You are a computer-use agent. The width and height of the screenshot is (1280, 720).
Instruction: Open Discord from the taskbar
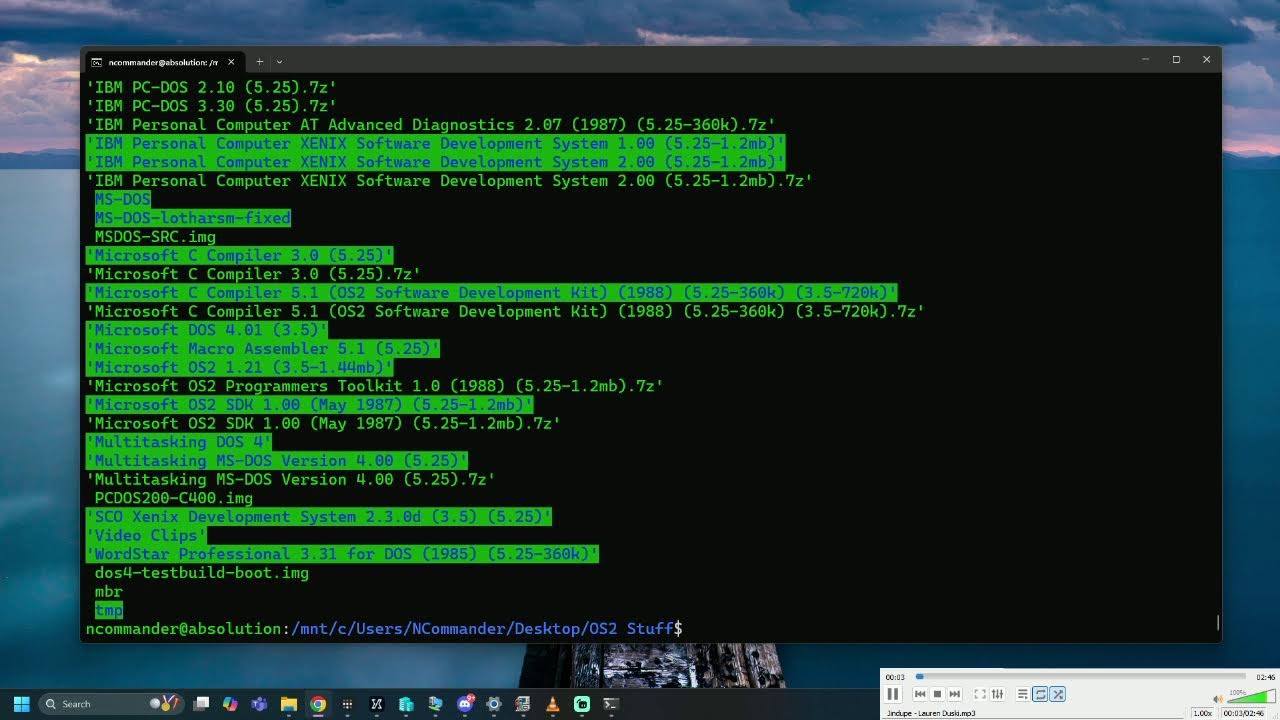[x=465, y=704]
